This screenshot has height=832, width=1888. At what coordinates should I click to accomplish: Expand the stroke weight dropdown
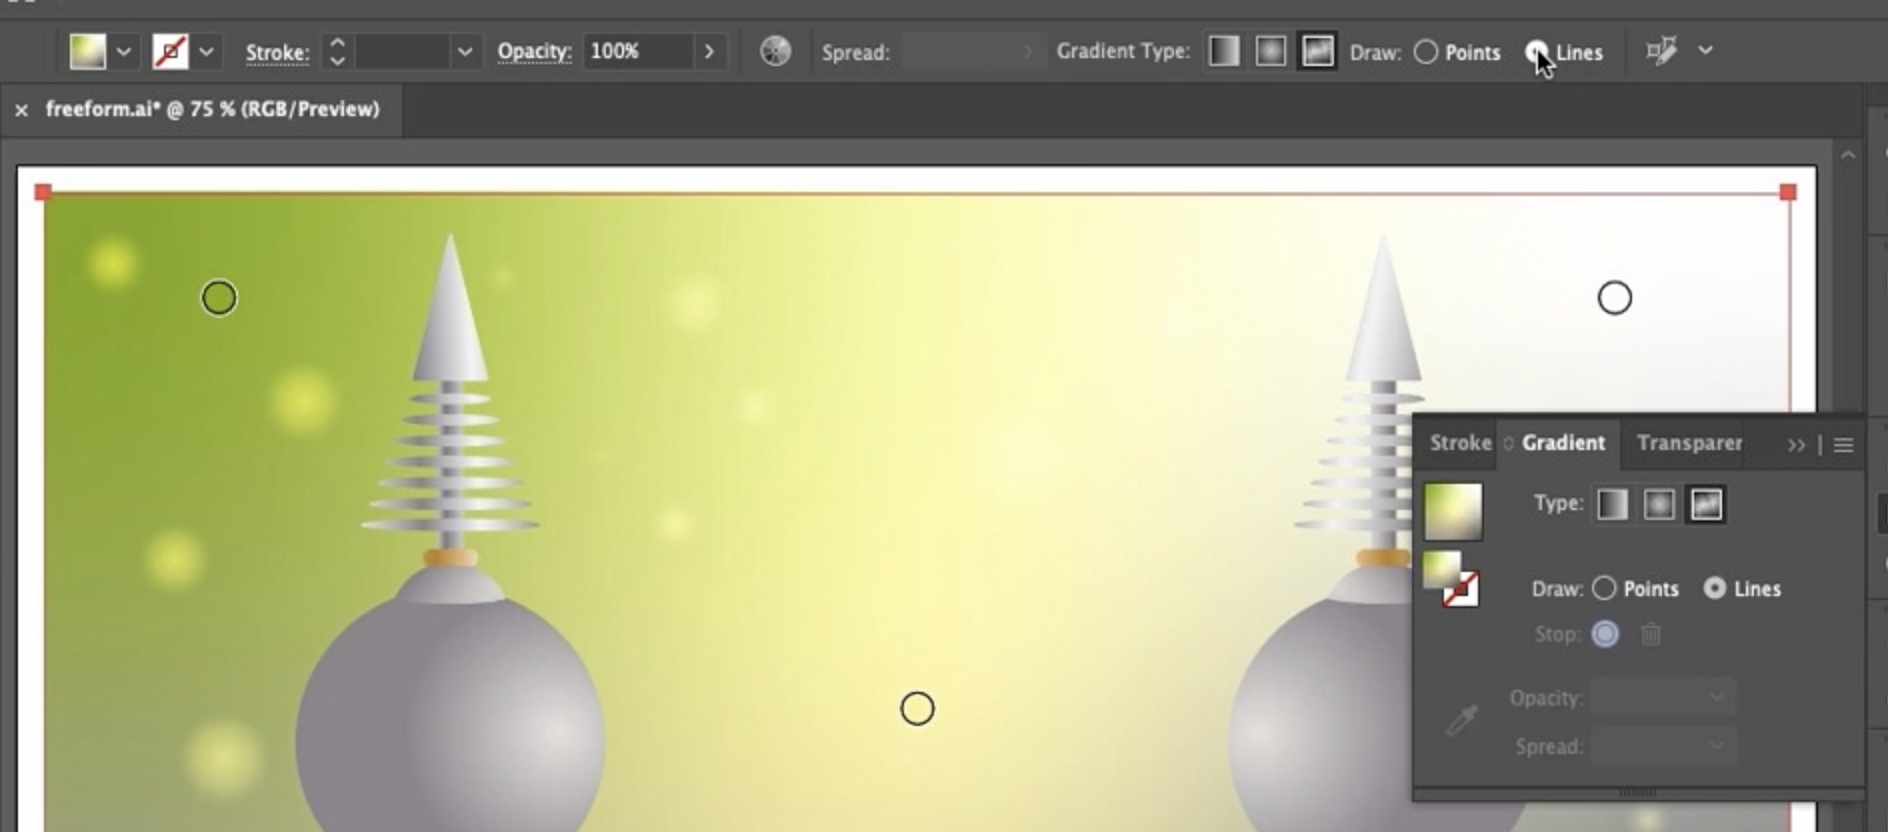coord(464,51)
